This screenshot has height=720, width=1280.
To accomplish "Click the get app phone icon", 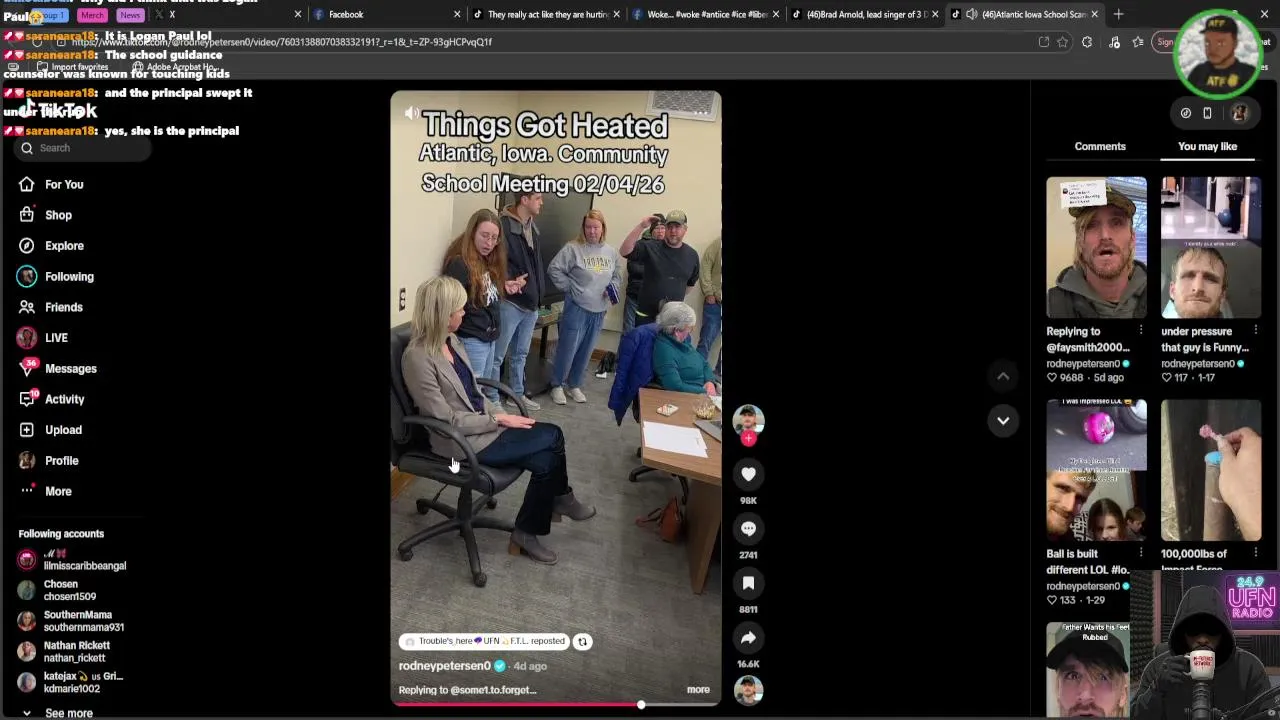I will (1207, 113).
